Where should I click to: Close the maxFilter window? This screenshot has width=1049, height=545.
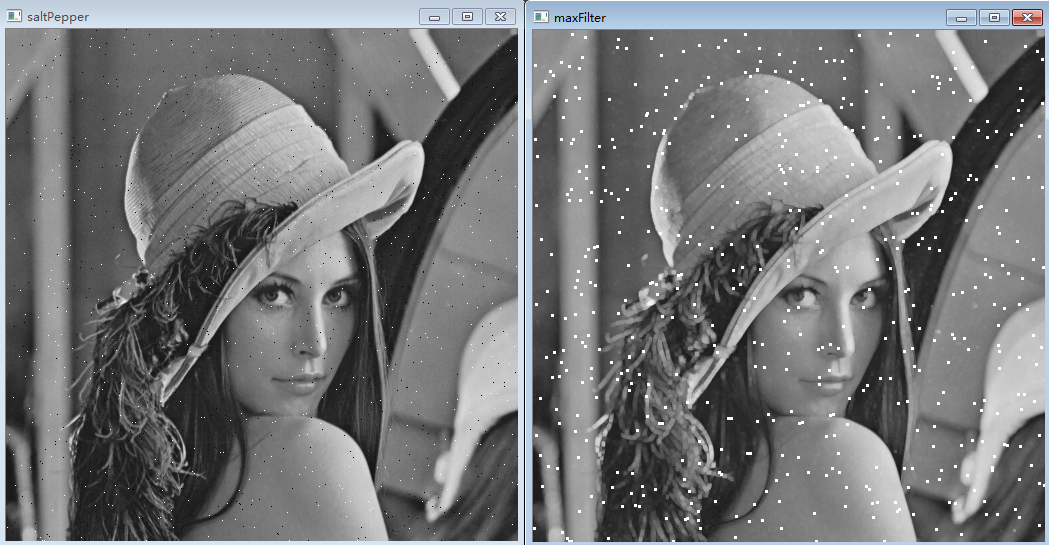[x=1028, y=17]
